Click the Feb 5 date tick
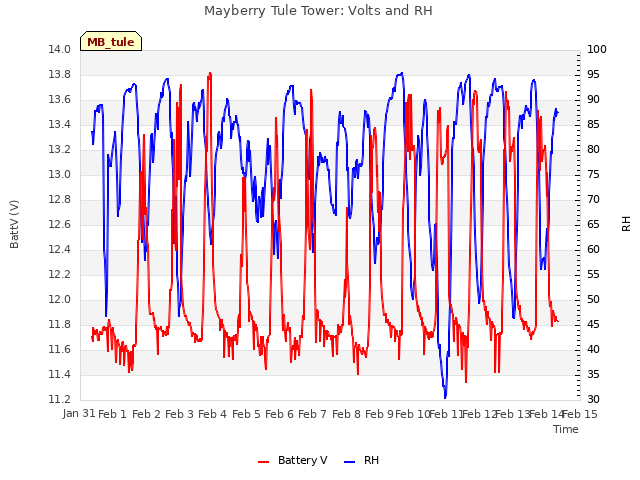Viewport: 640px width, 480px height. (247, 414)
